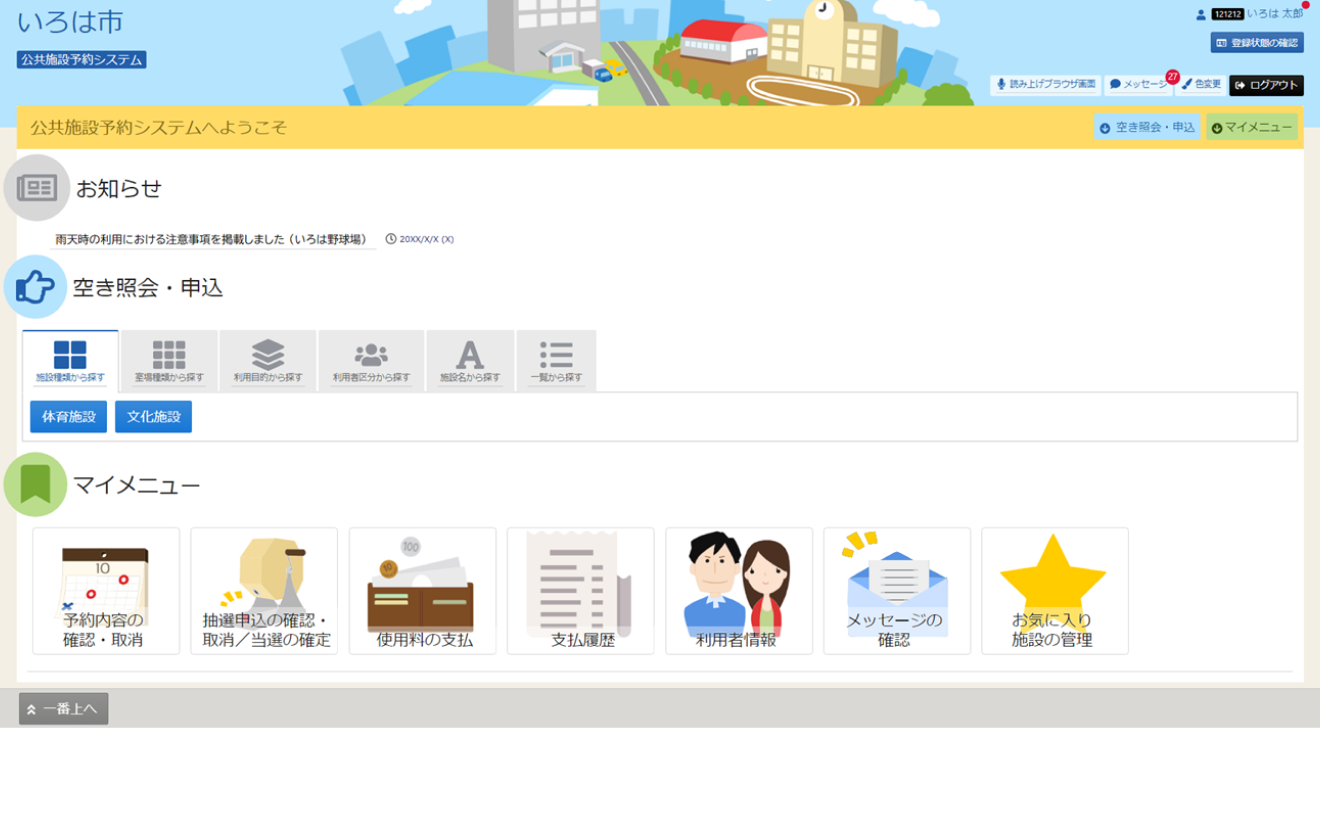Viewport: 1320px width, 840px height.
Task: Open the 読み上げブラウザ画面 button
Action: click(x=1046, y=85)
